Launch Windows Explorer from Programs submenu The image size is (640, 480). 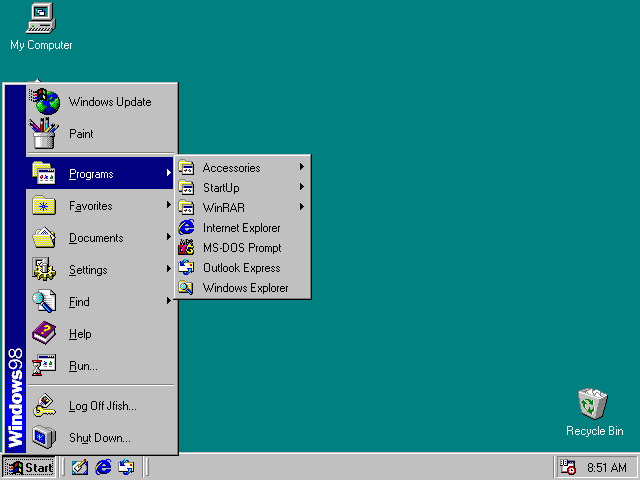[x=242, y=287]
